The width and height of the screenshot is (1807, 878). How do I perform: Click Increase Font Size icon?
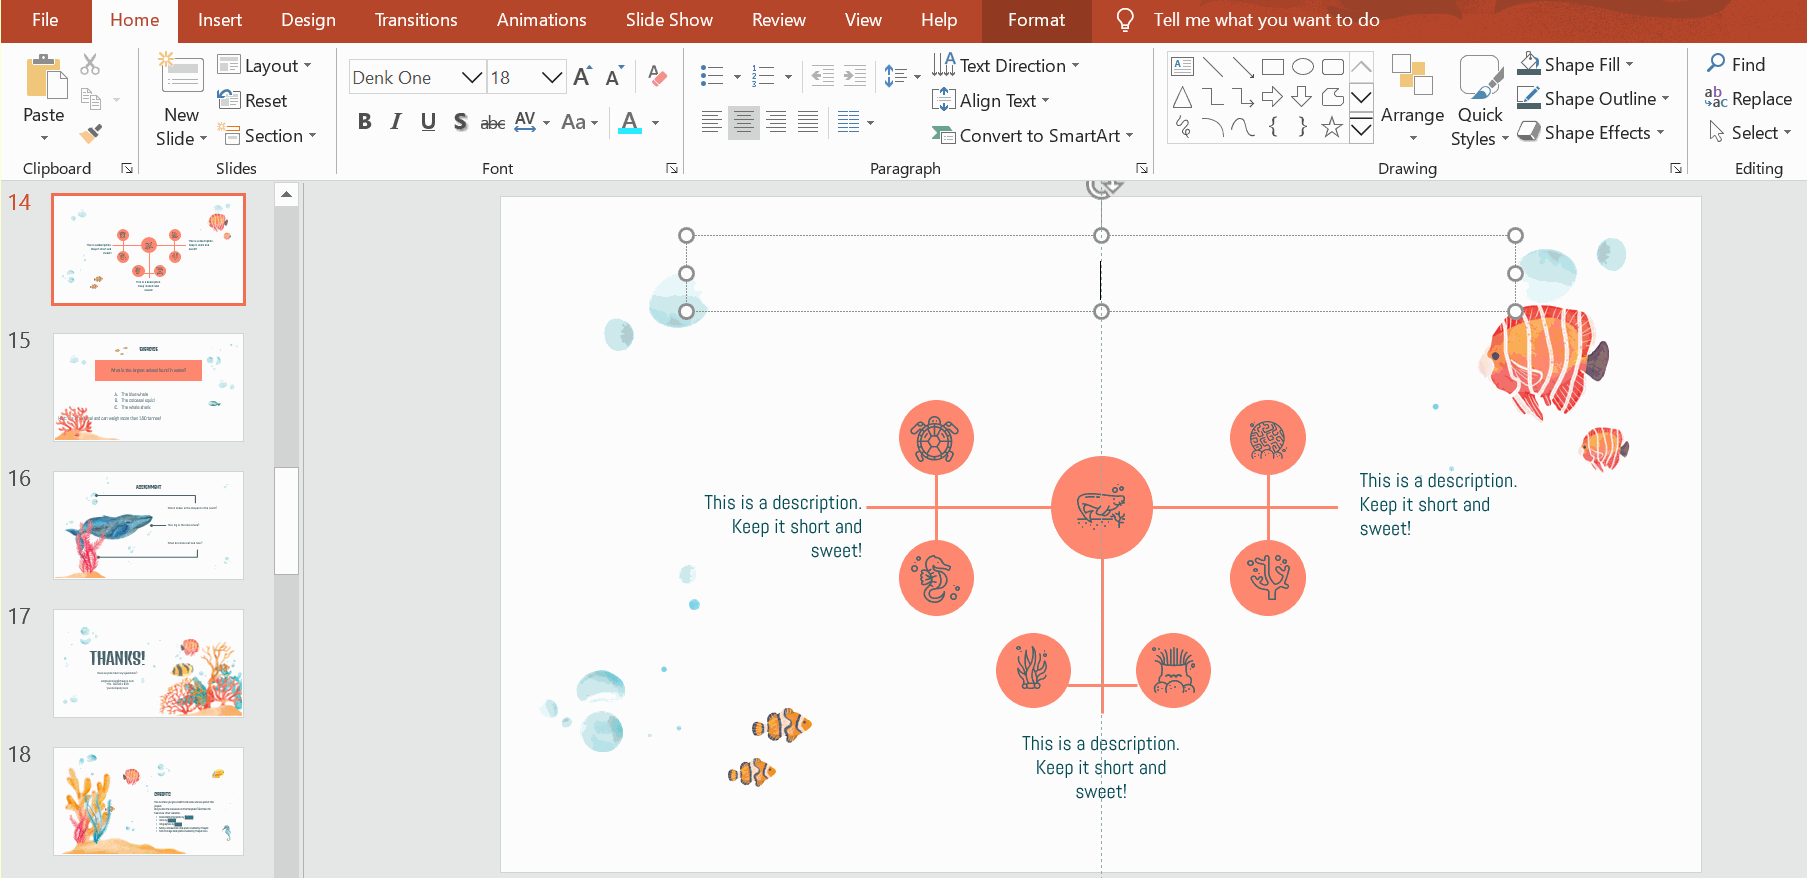pos(582,77)
